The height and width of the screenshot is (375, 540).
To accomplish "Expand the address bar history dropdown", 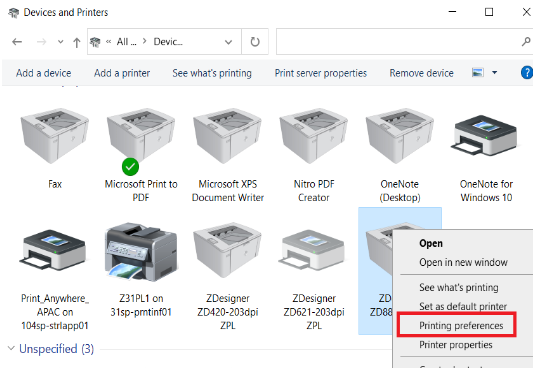I will coord(228,42).
